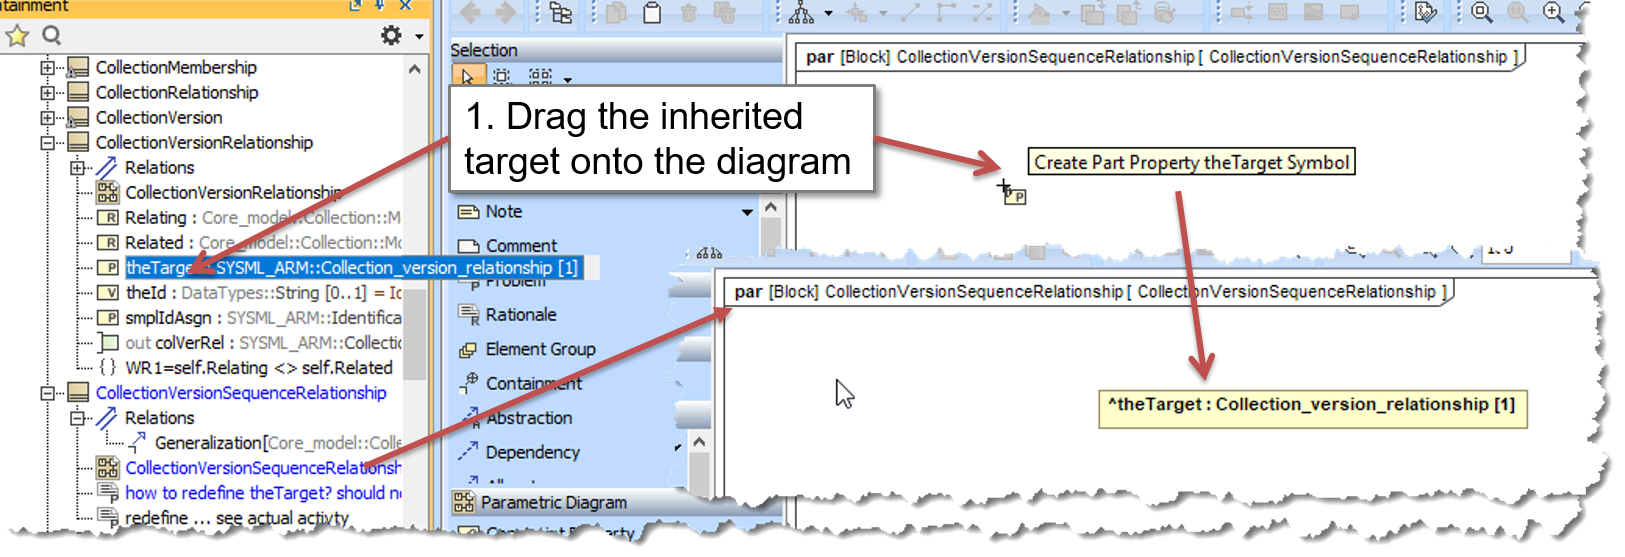Click the favorites star icon
Screen dimensions: 1625x557
click(x=17, y=36)
